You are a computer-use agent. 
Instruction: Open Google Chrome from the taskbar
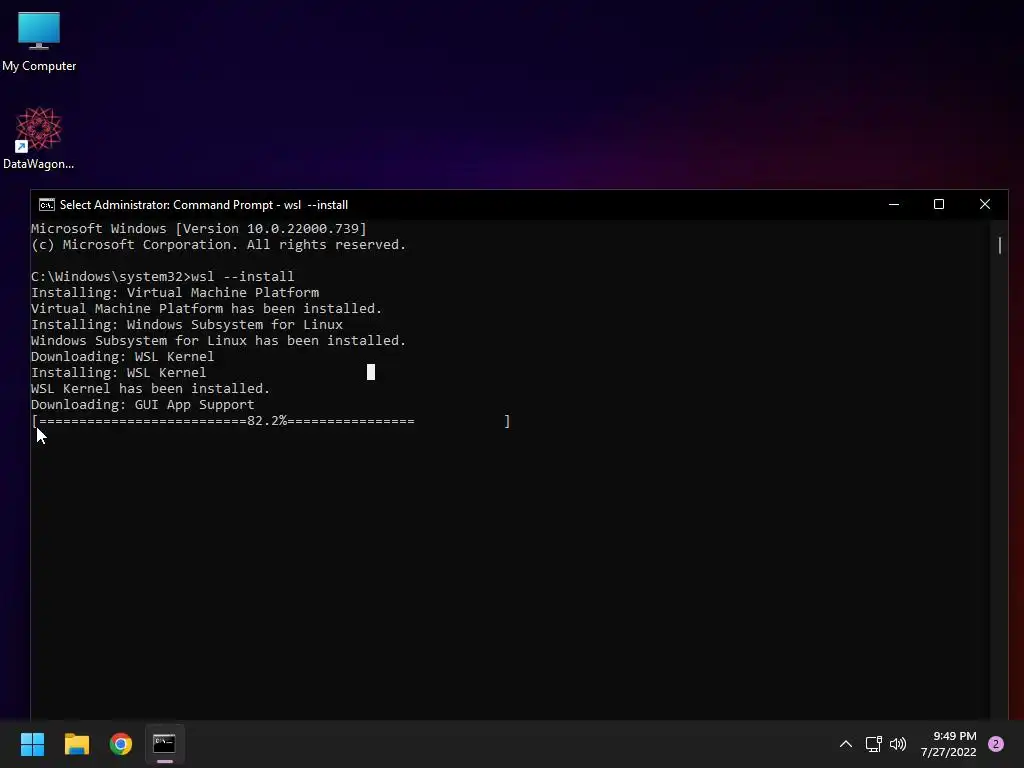(121, 744)
